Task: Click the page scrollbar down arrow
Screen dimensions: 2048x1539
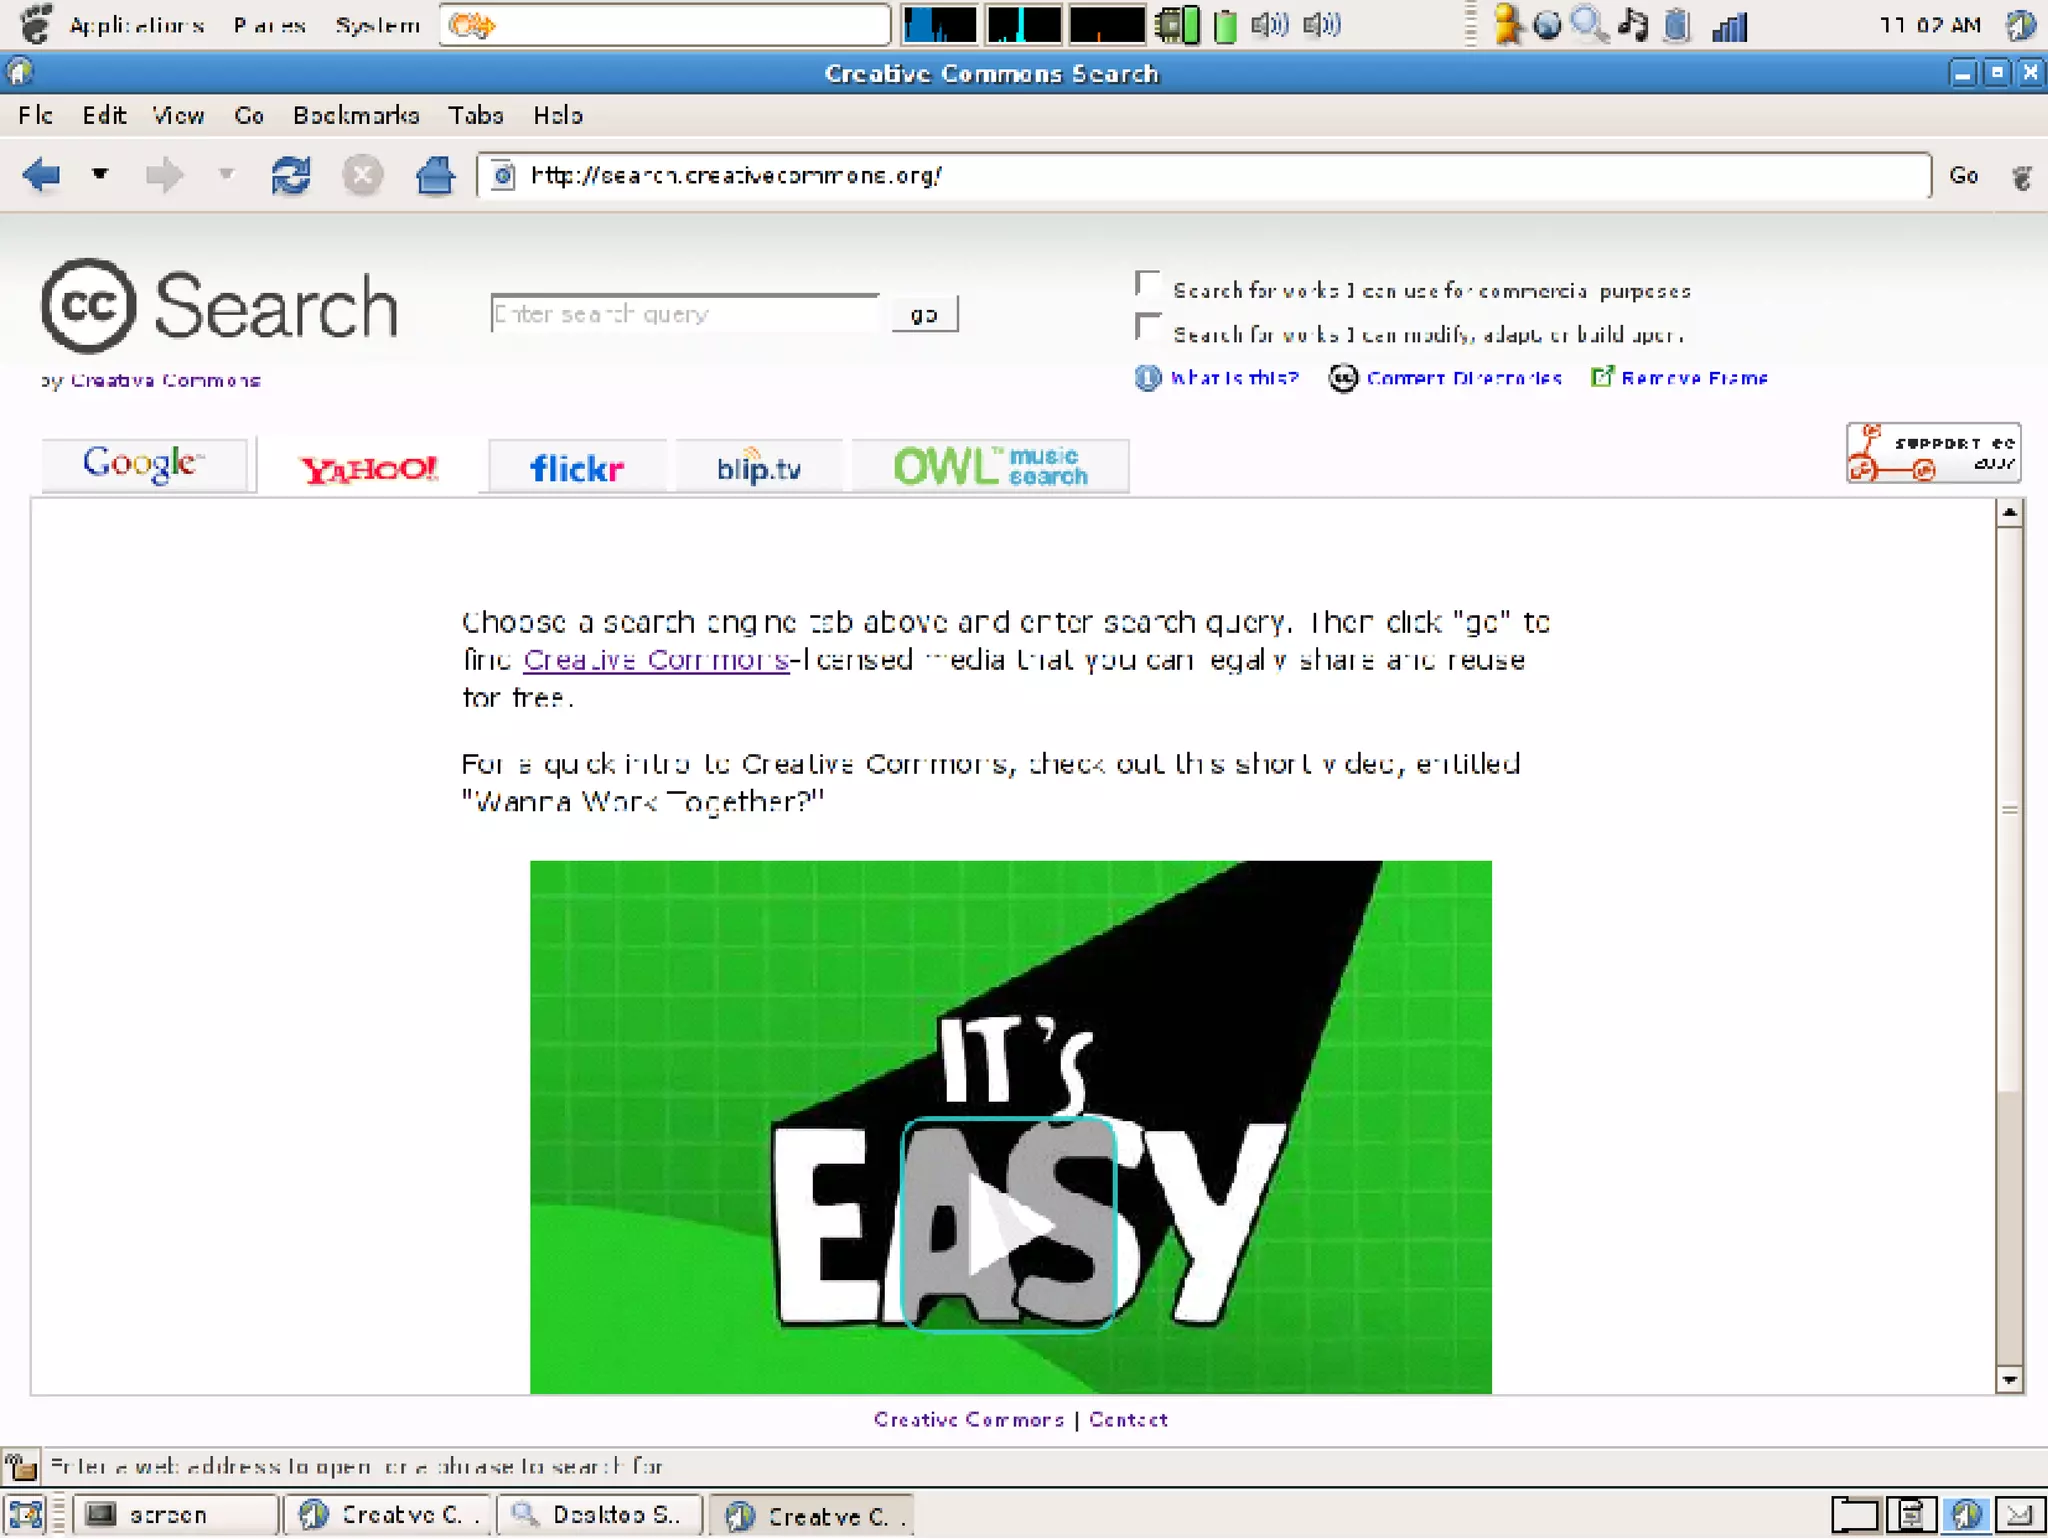Action: click(x=2009, y=1381)
